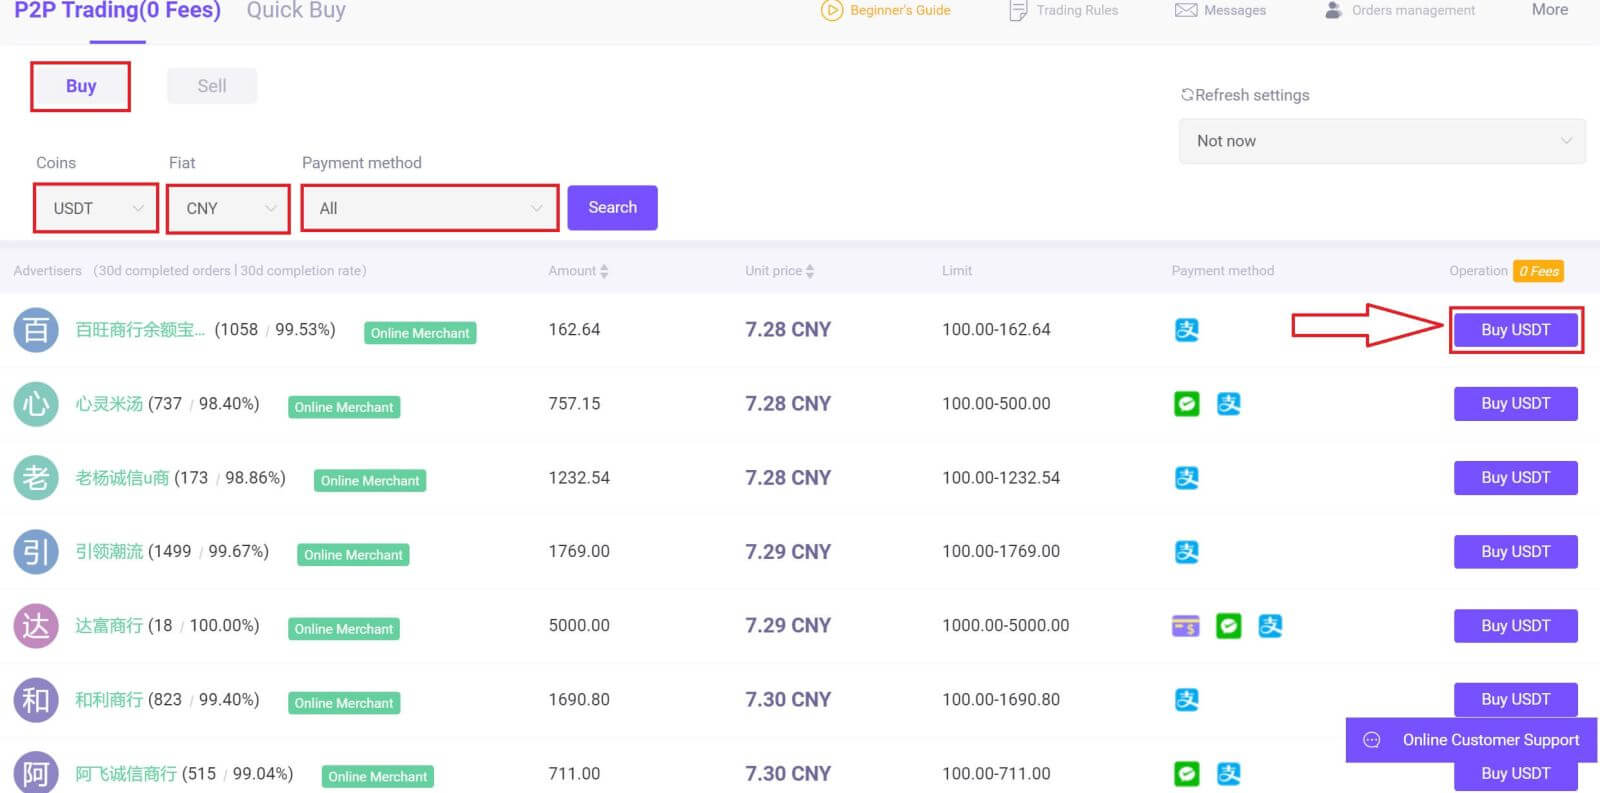Open the Trading Rules document icon

tap(1018, 11)
